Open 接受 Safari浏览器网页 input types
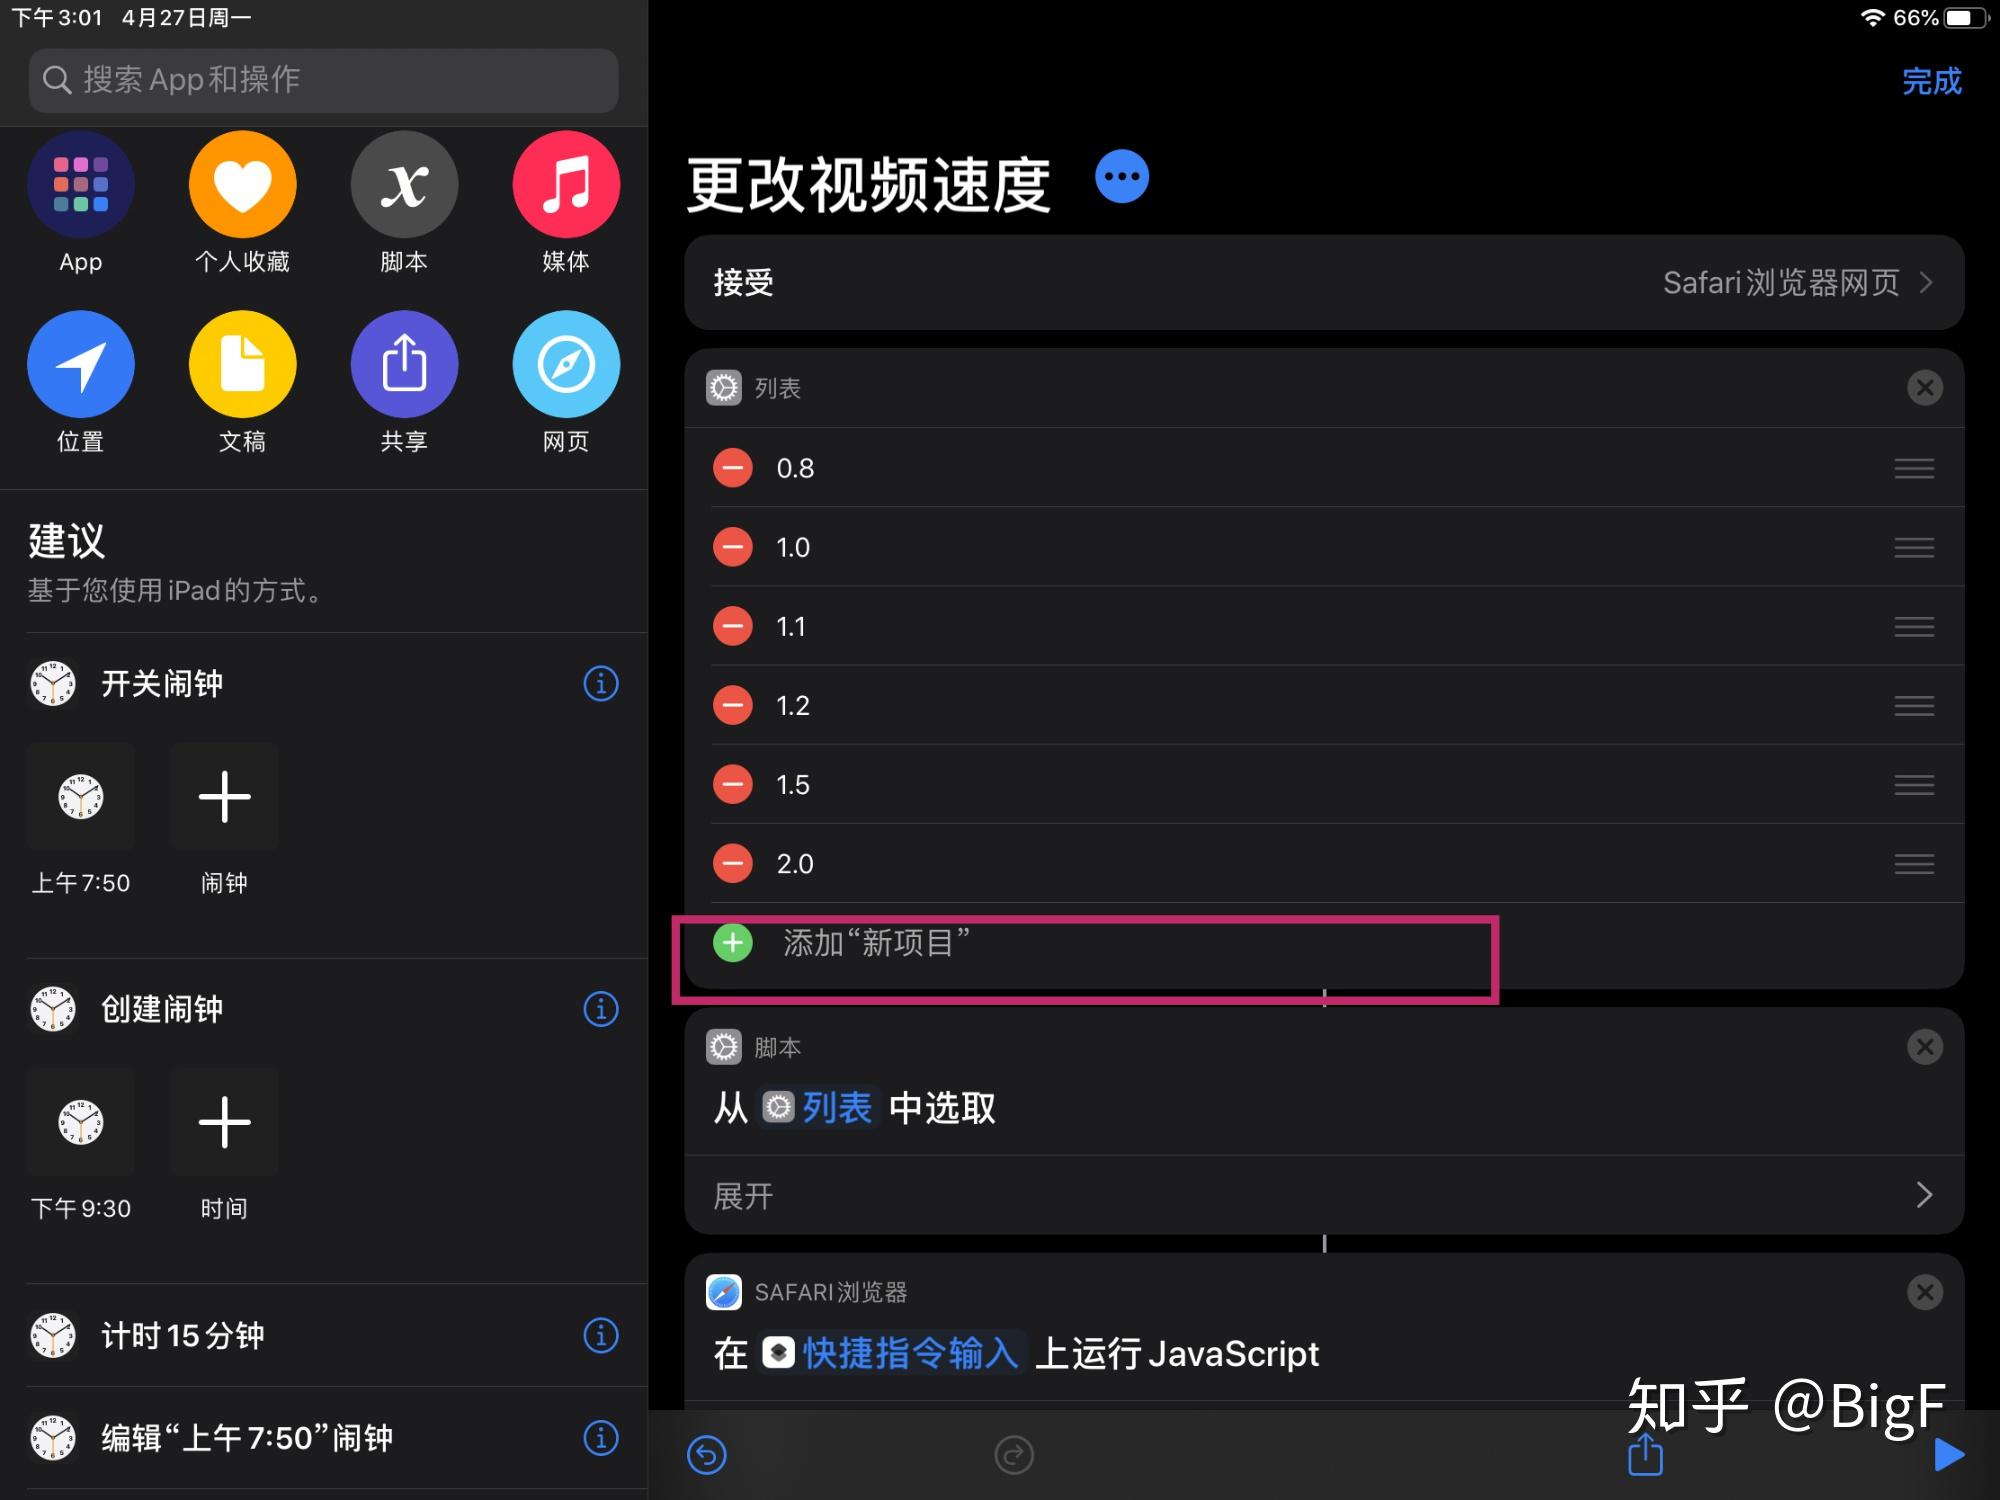Screen dimensions: 2000x1500 point(1324,283)
